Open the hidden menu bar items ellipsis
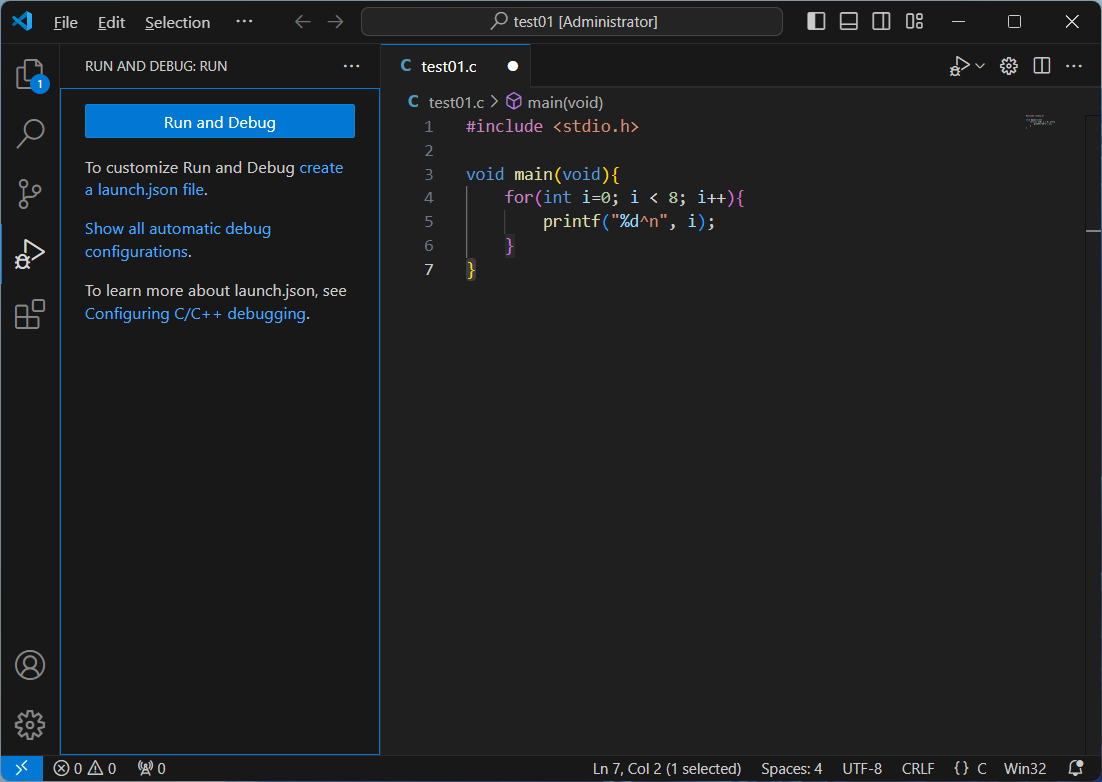 (244, 22)
